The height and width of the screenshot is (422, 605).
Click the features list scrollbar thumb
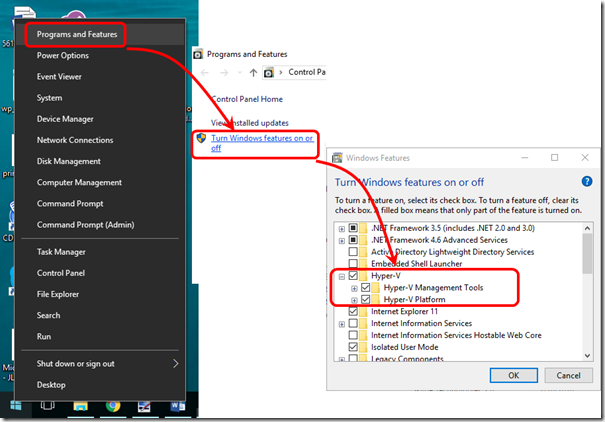pos(587,254)
